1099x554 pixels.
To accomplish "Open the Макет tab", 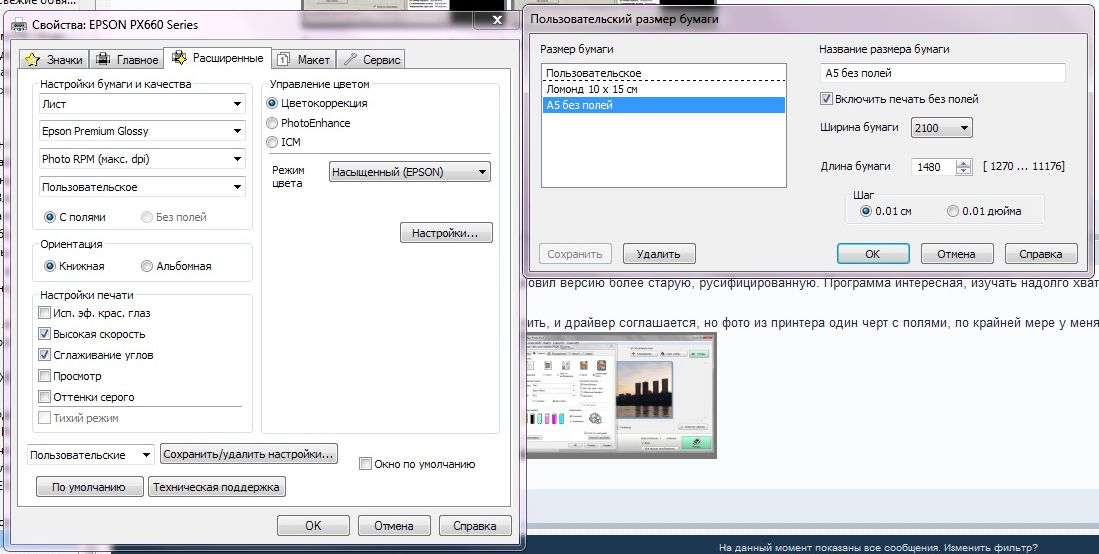I will 304,60.
